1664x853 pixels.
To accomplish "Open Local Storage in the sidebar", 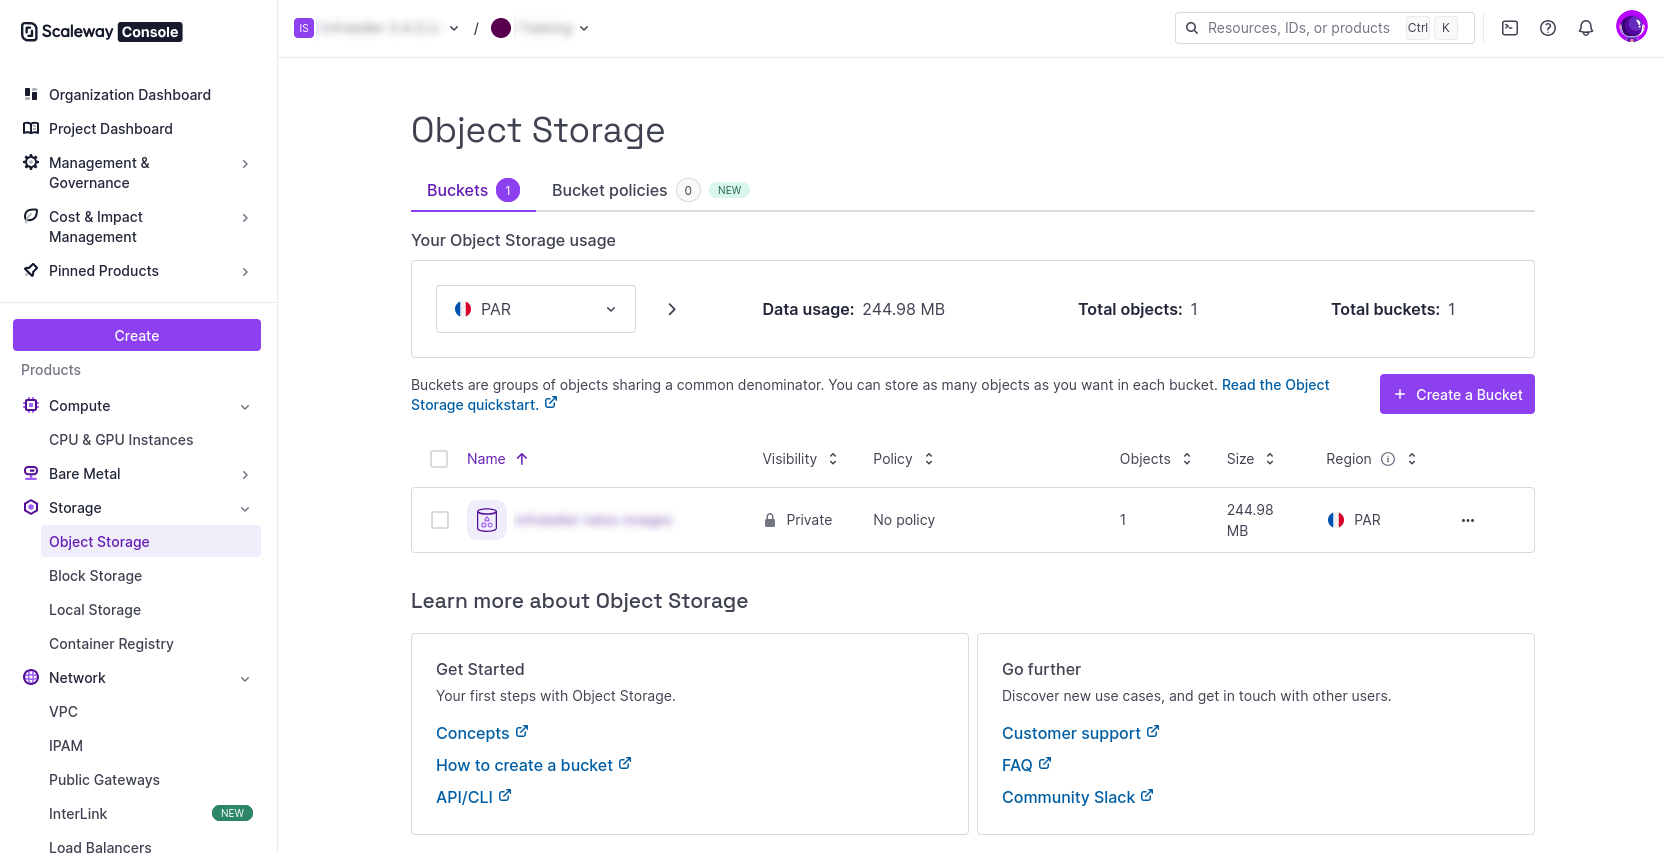I will coord(95,609).
